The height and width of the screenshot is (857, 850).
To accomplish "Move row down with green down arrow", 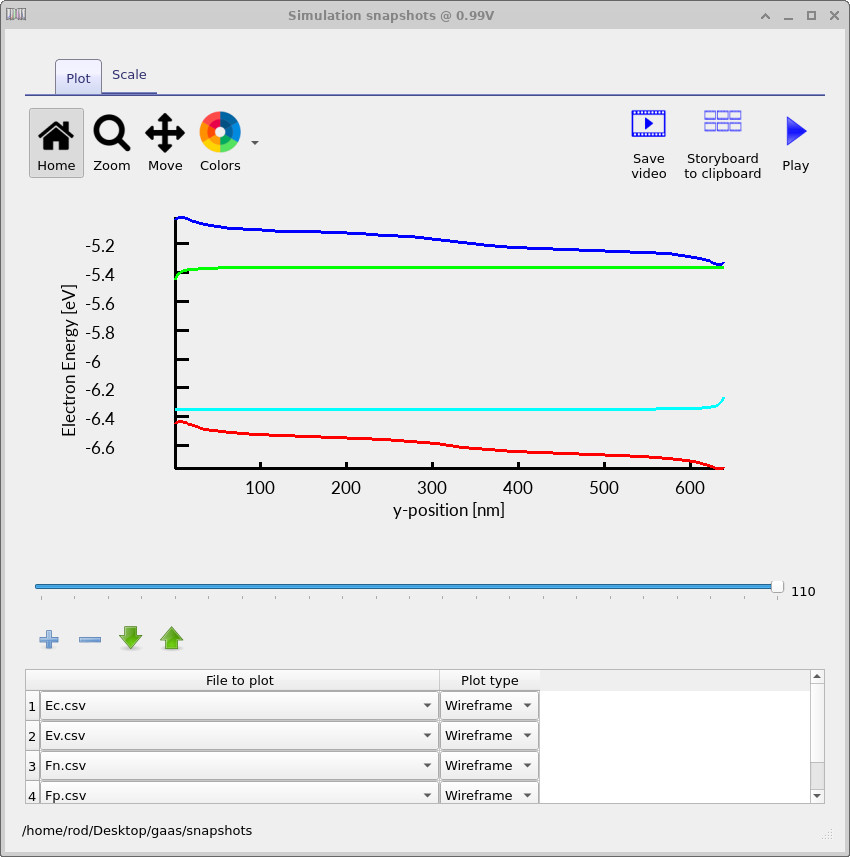I will [x=131, y=638].
